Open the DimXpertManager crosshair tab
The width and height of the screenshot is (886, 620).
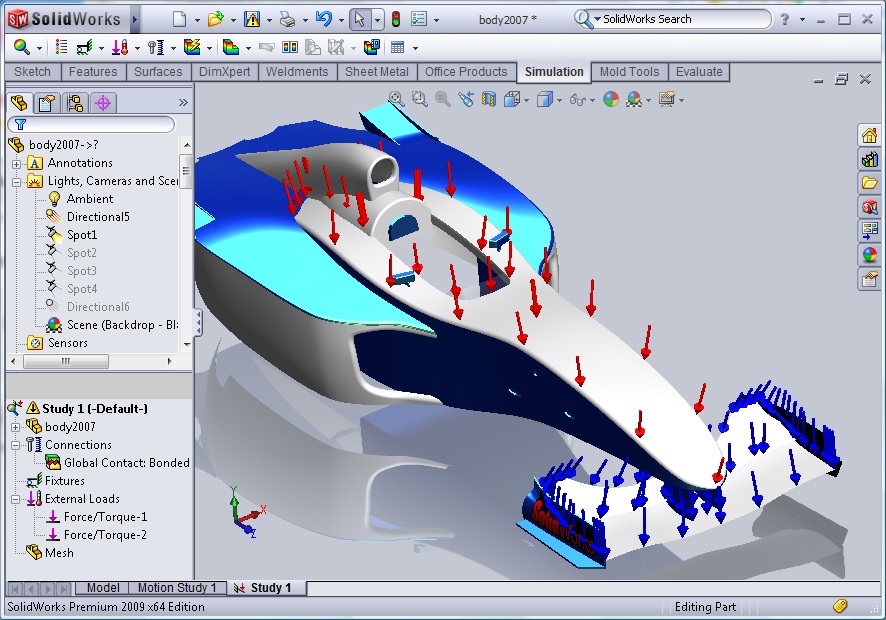tap(103, 103)
